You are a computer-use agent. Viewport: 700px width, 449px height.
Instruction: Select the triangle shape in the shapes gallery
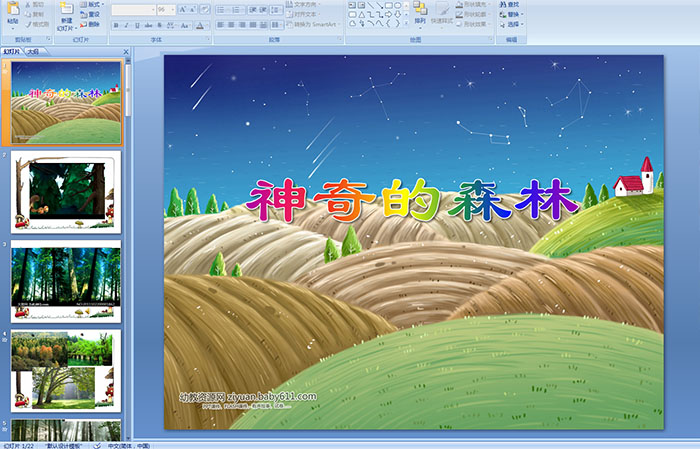[362, 15]
